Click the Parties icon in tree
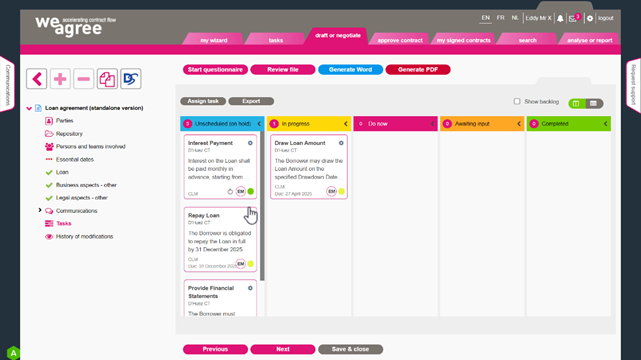This screenshot has width=641, height=360. pos(49,121)
